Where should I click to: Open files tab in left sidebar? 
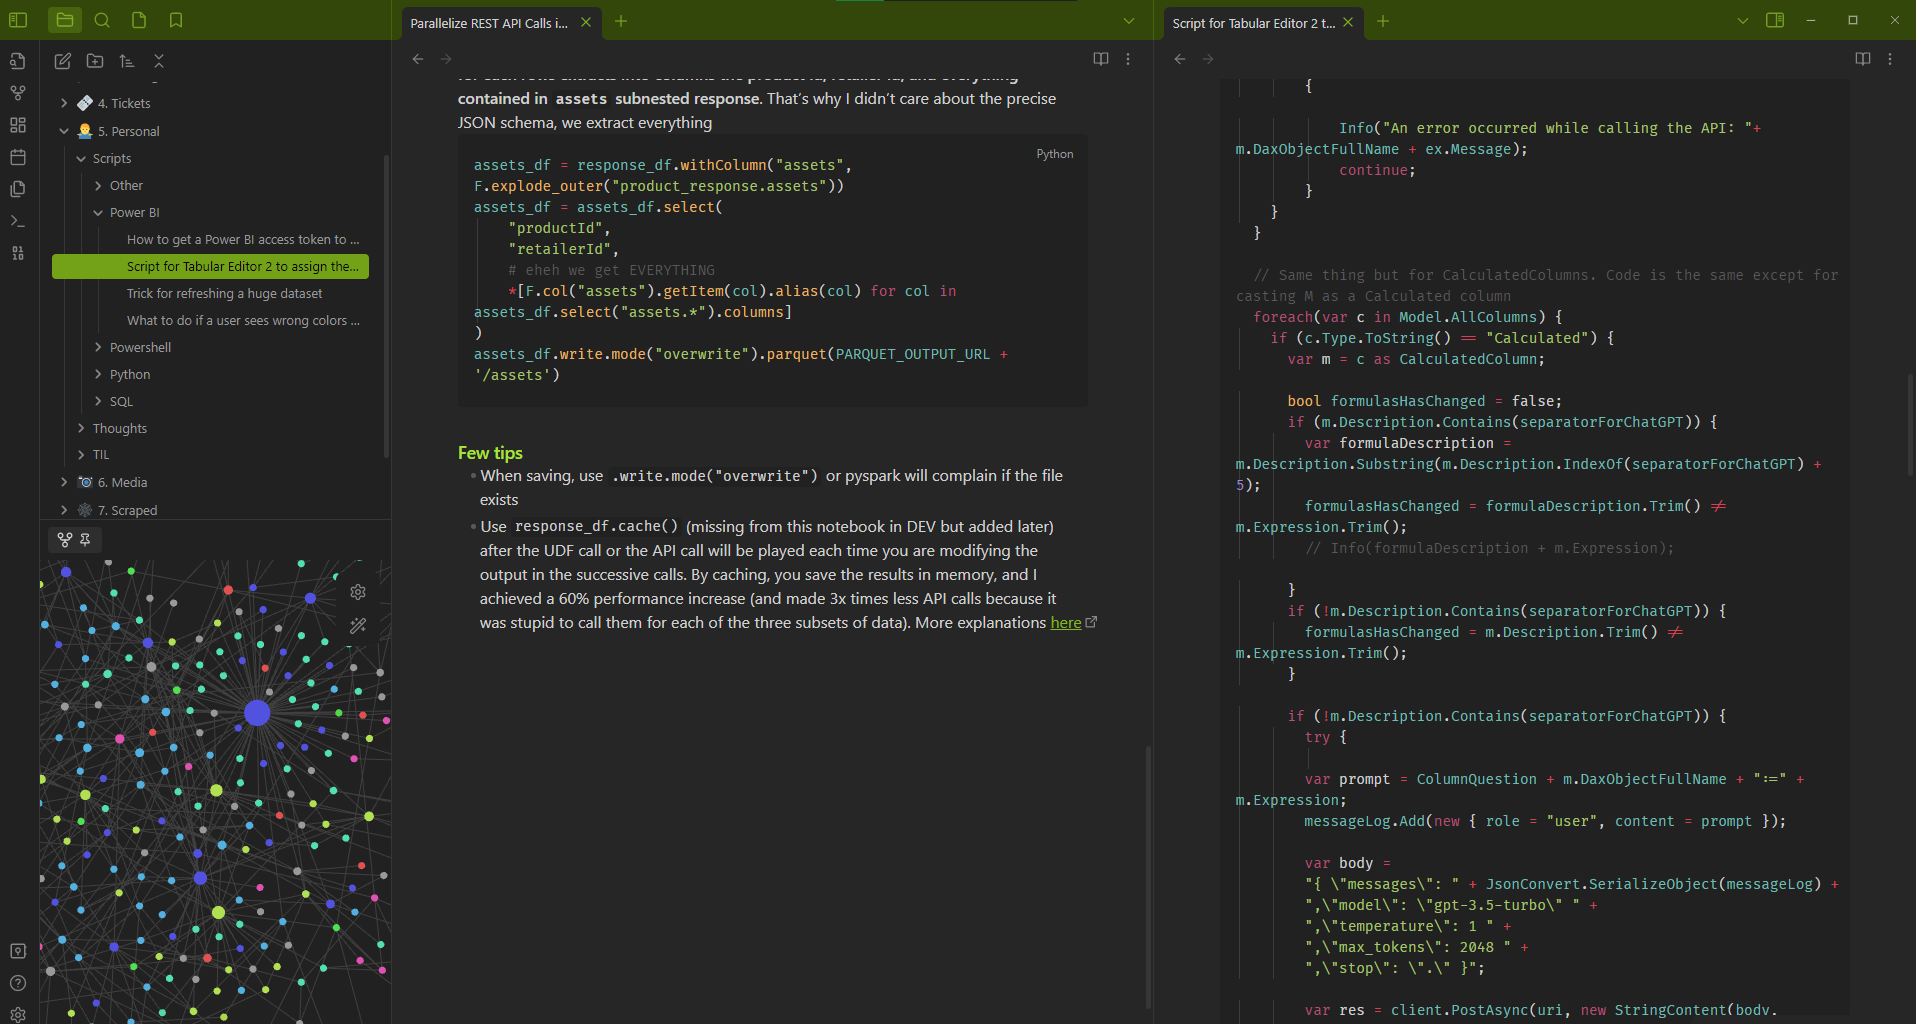tap(65, 20)
